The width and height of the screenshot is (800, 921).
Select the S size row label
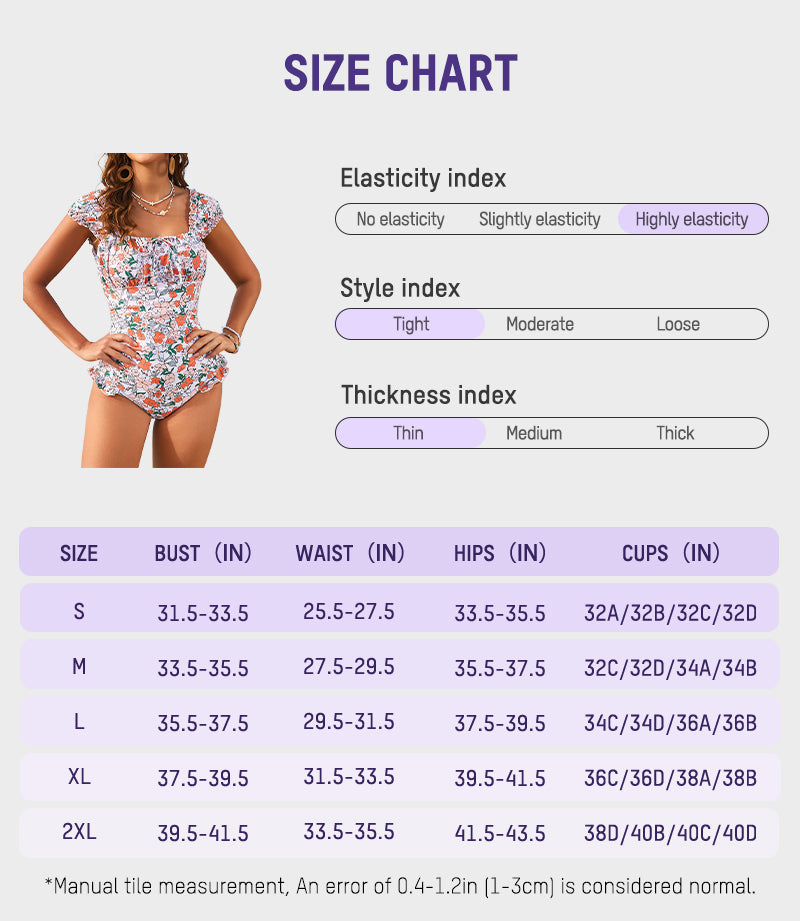[79, 610]
